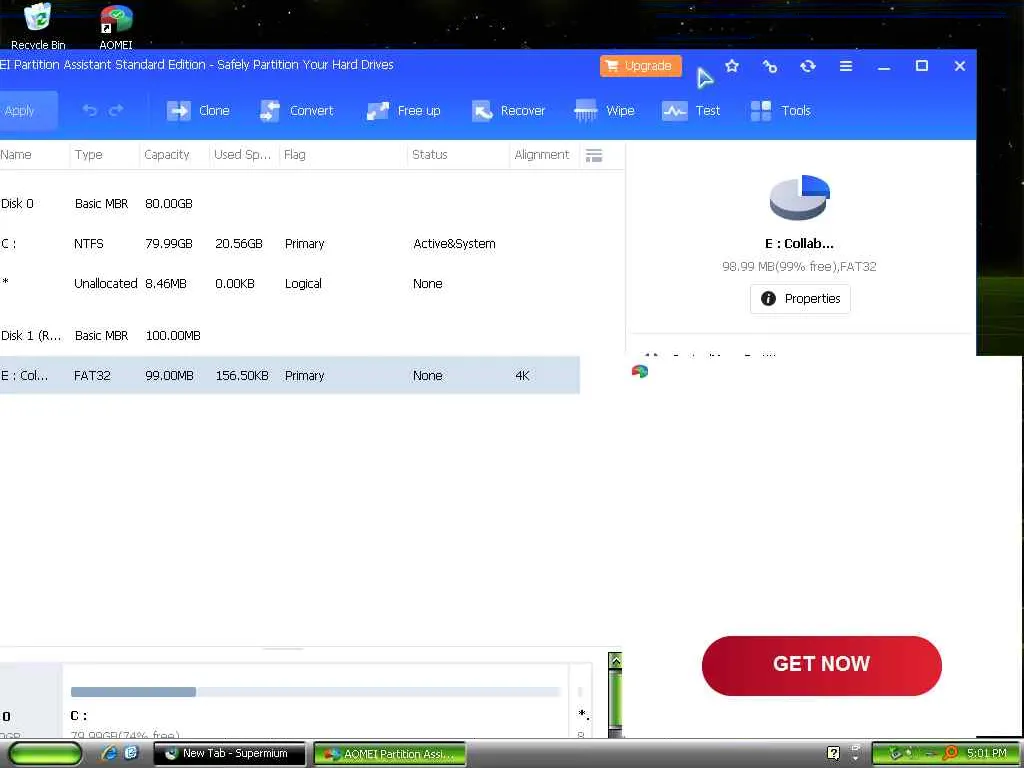Screen dimensions: 1024x768
Task: Click the Status column header
Action: 430,155
